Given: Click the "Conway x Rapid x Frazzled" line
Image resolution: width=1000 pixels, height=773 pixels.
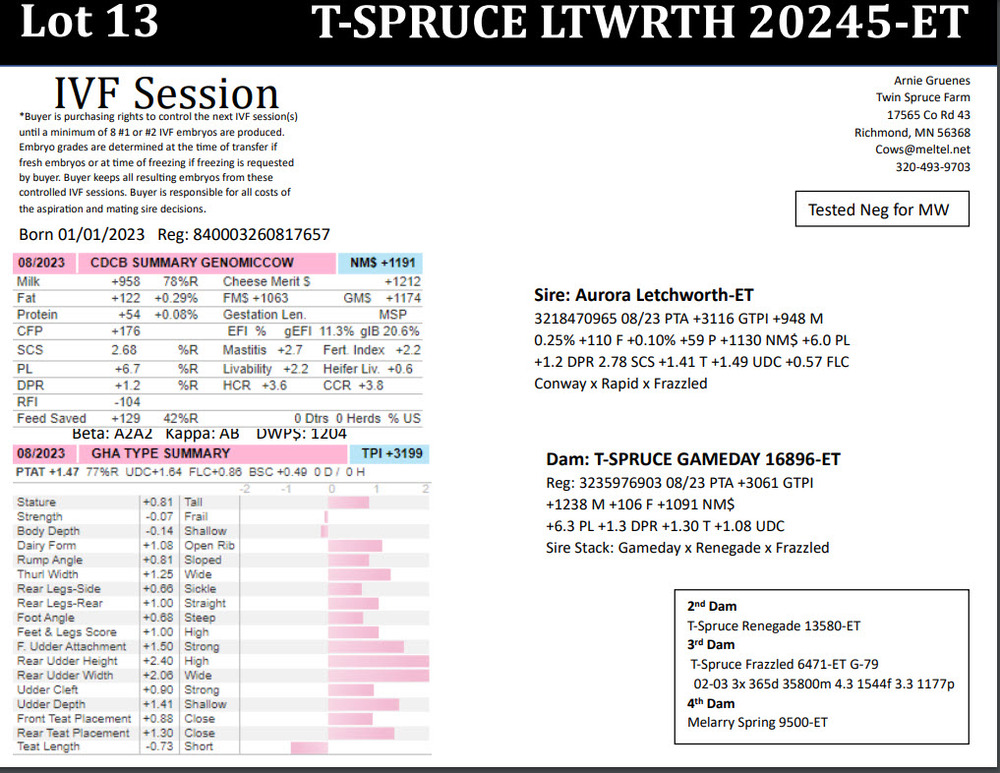Looking at the screenshot, I should [621, 384].
